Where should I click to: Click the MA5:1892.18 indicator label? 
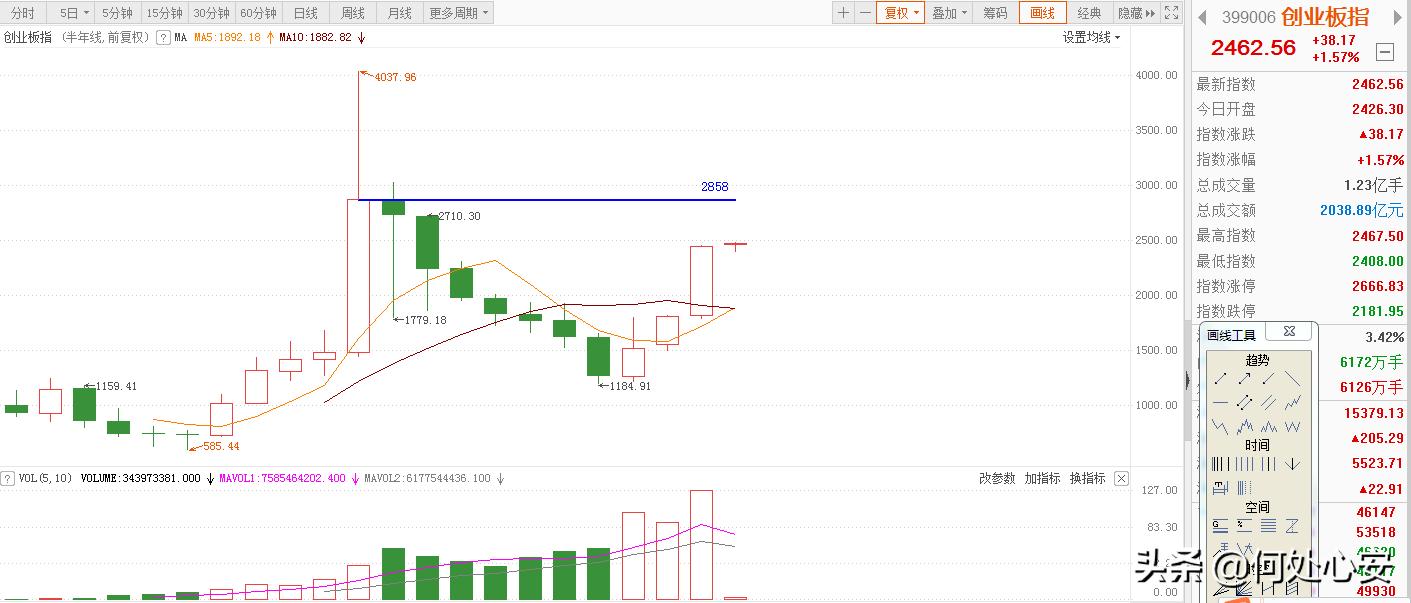coord(227,37)
